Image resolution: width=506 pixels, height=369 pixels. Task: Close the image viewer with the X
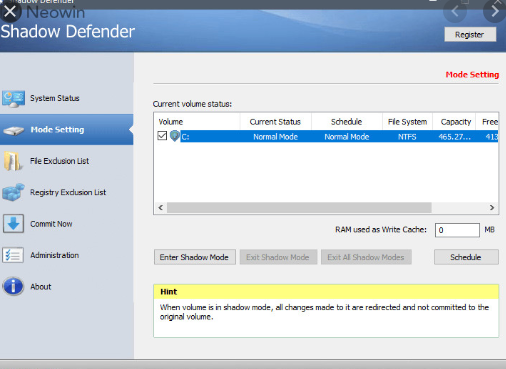[10, 11]
